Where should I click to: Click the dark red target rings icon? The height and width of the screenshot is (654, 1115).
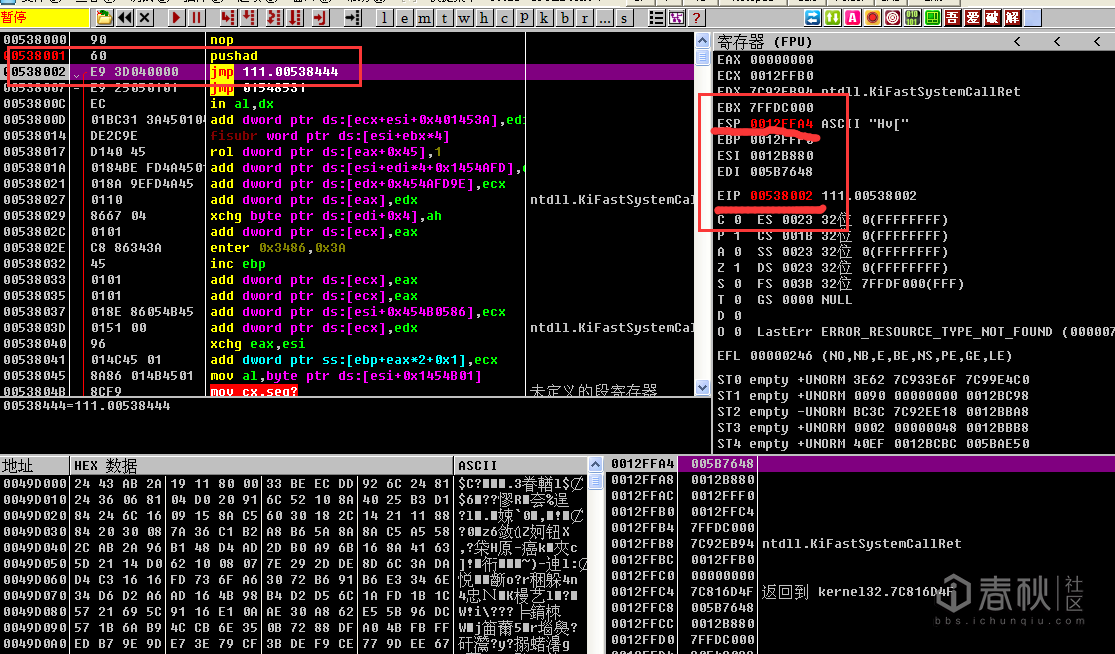tap(892, 17)
